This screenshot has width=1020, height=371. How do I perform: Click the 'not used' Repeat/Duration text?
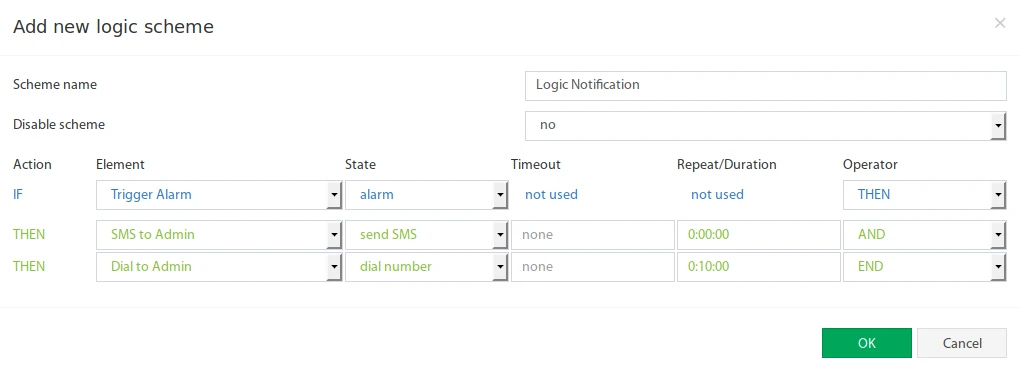[x=717, y=195]
